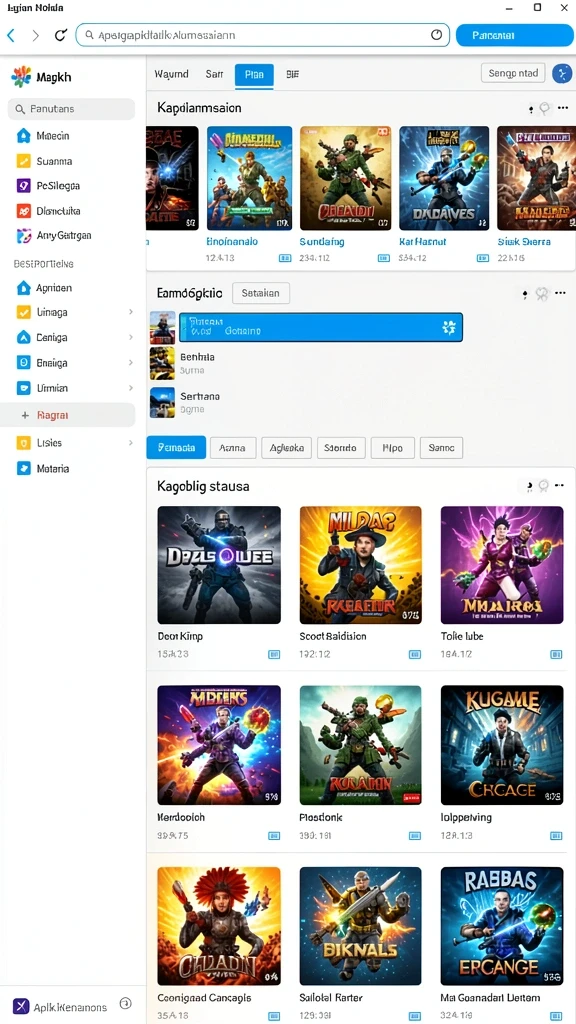576x1024 pixels.
Task: Open more options for Eamdógktic section
Action: click(x=560, y=293)
